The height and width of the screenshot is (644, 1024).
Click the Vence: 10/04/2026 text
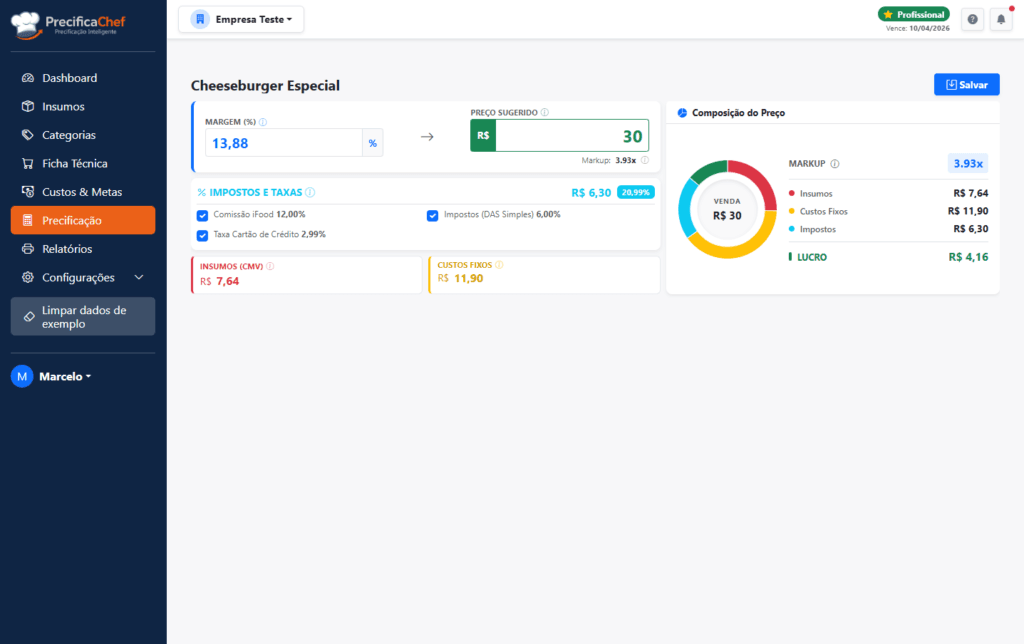click(918, 29)
